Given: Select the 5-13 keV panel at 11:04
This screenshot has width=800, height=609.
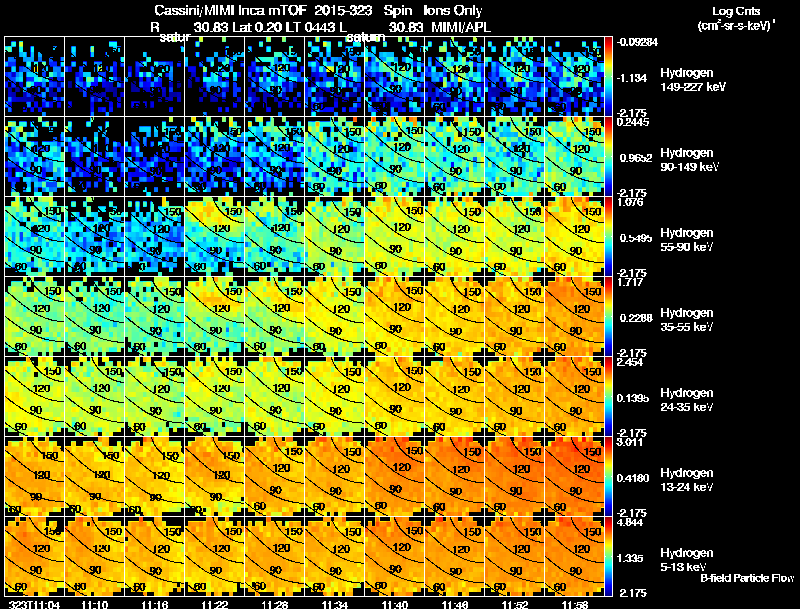Looking at the screenshot, I should (34, 557).
